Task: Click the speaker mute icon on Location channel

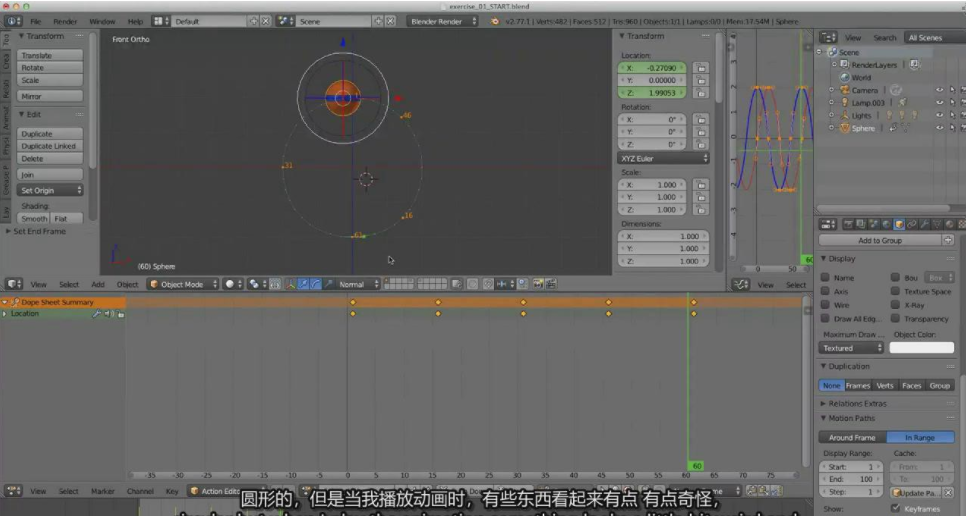Action: pos(108,314)
